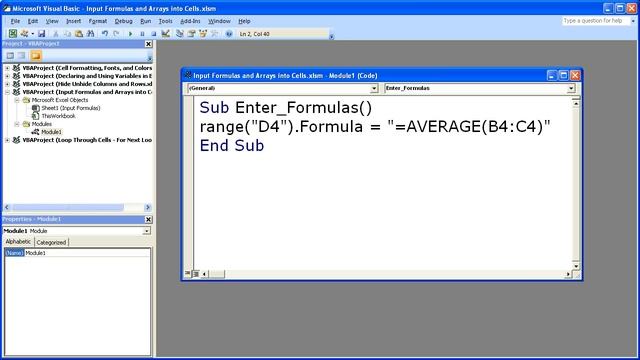This screenshot has width=640, height=360.
Task: Open the Insert menu
Action: (x=73, y=21)
